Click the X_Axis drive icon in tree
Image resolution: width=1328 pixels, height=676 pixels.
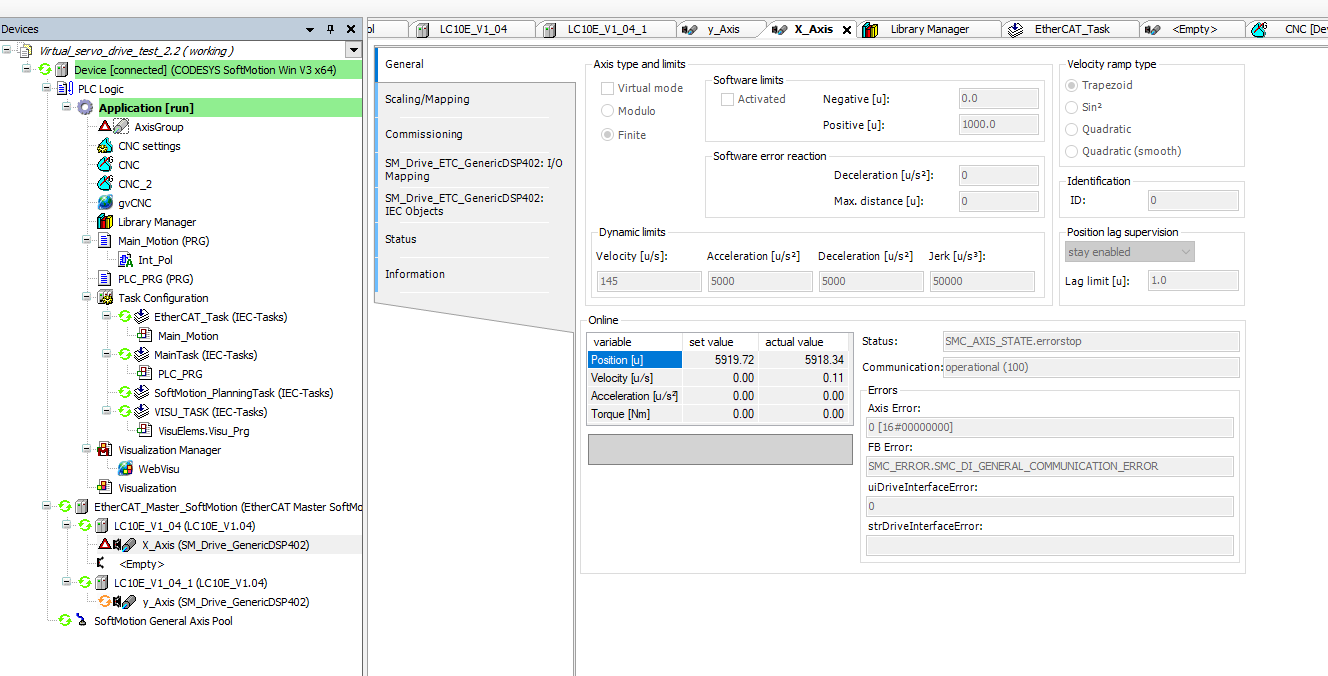click(x=129, y=545)
